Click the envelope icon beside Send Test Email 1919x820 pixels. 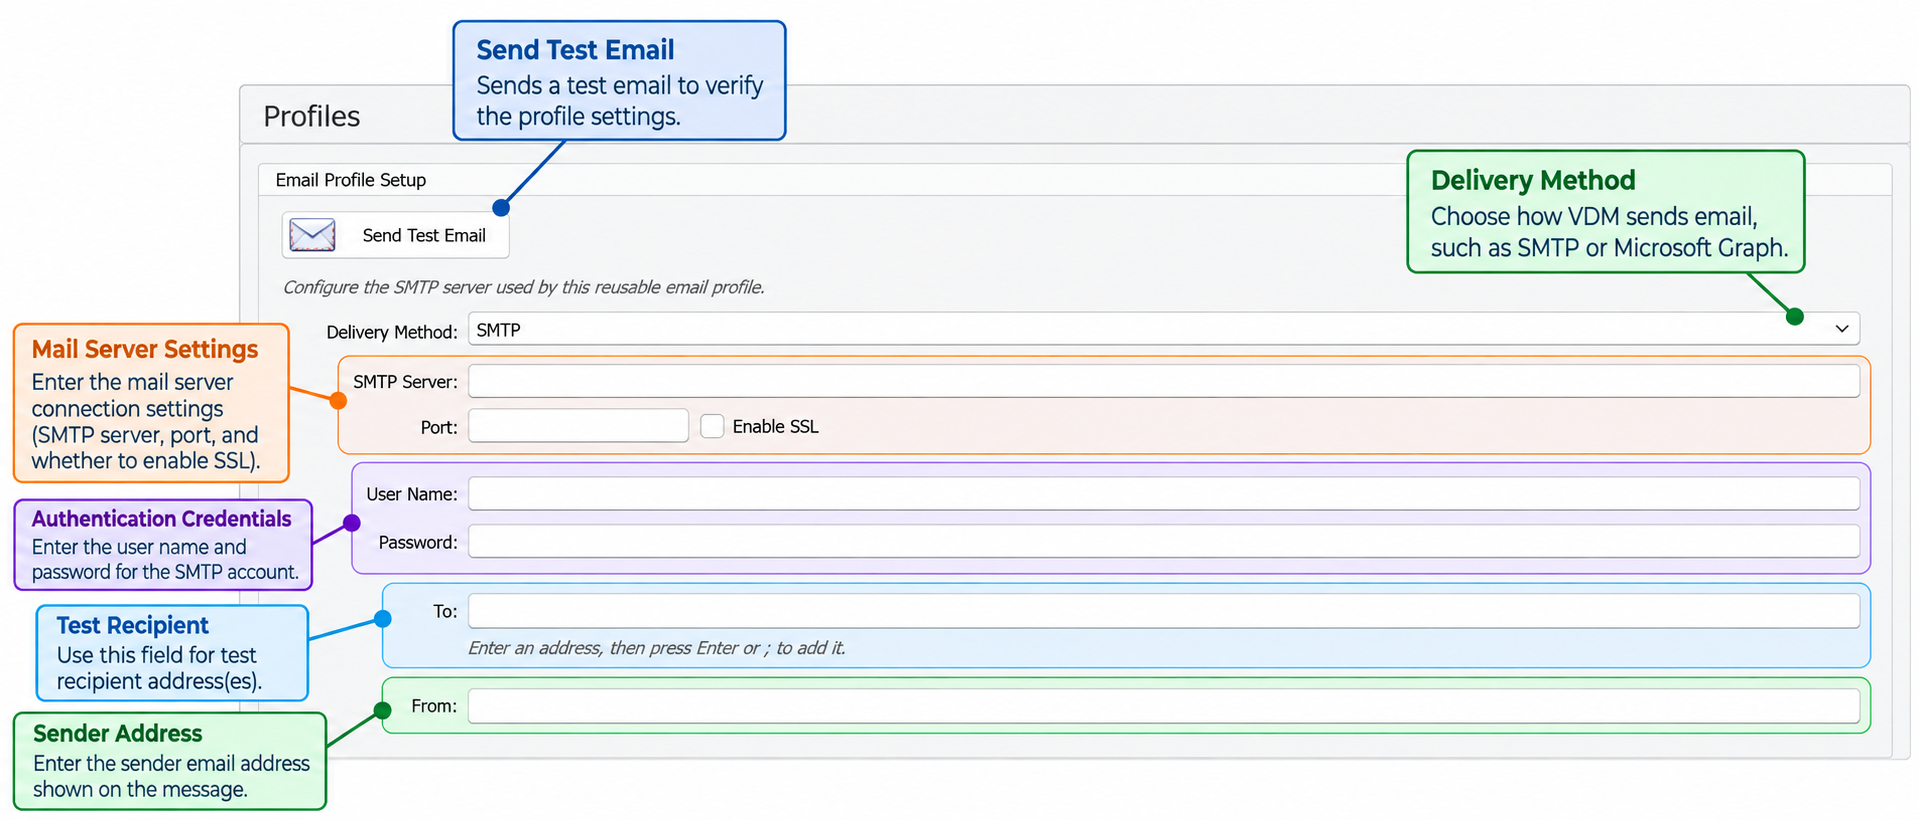click(312, 235)
